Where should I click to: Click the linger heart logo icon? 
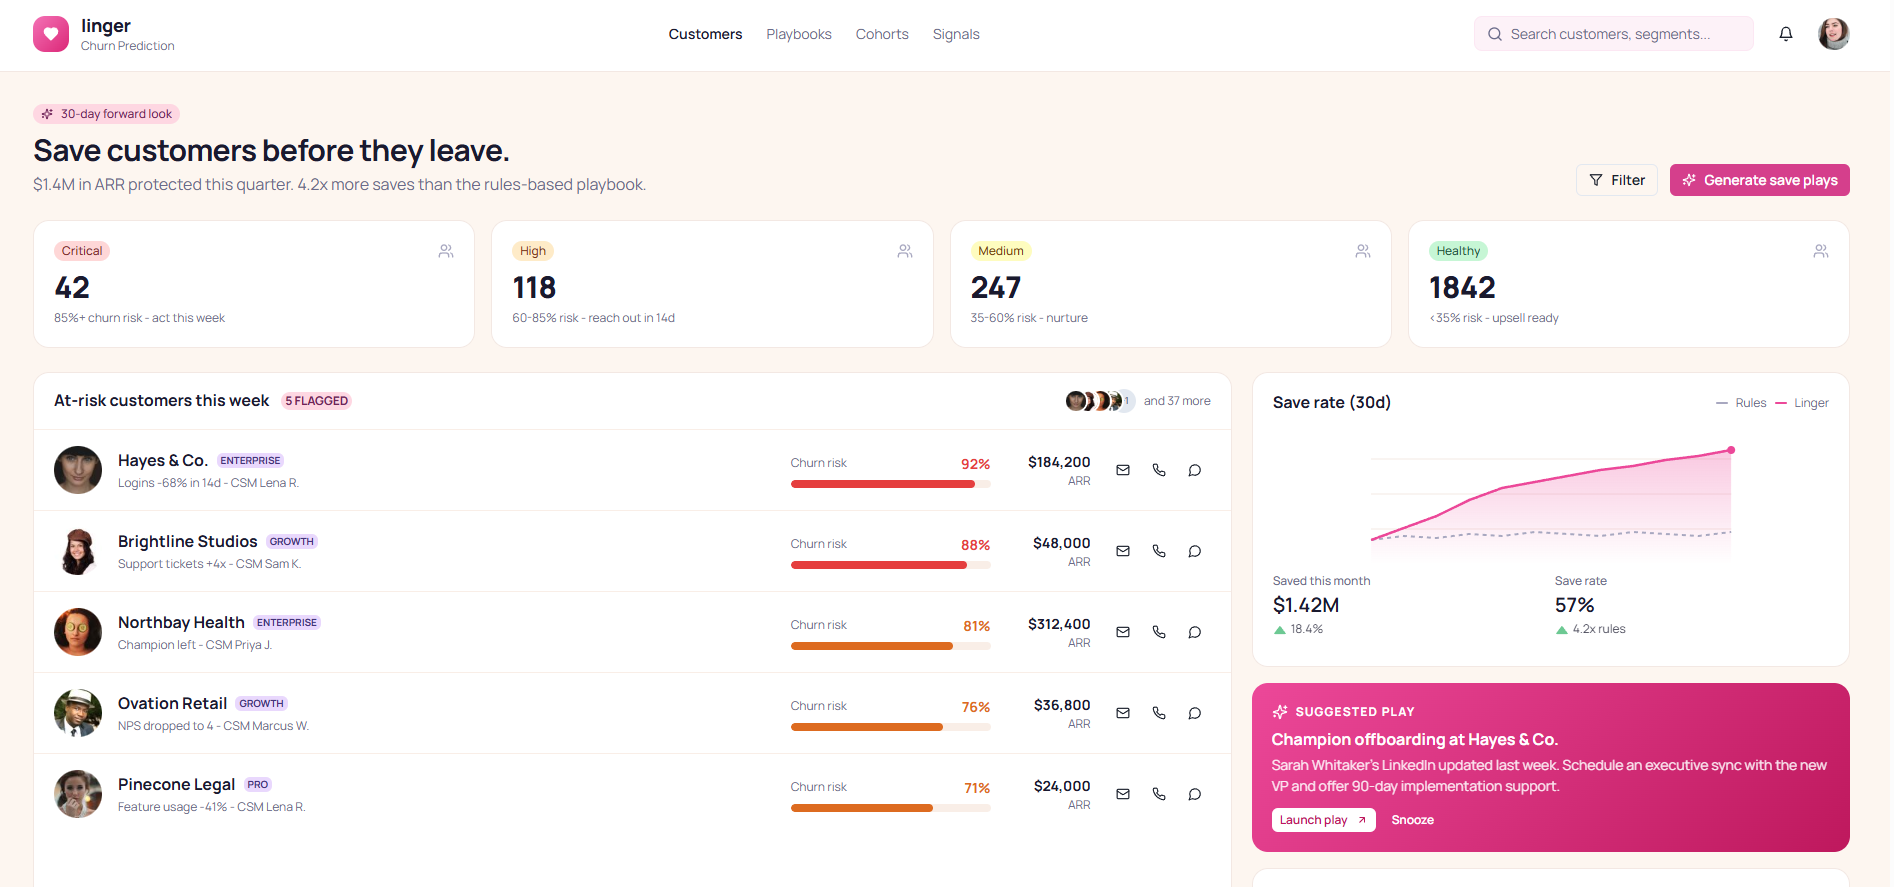click(x=51, y=34)
